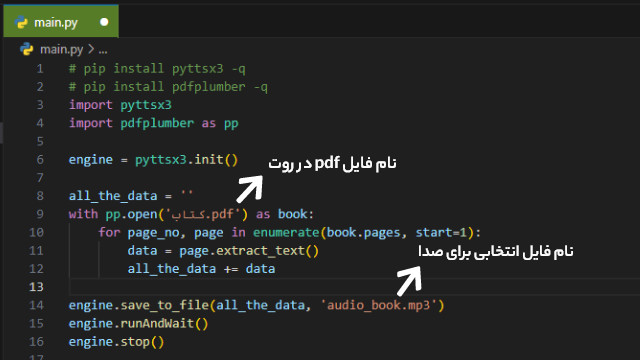Click 'engine' variable on line 6
640x360 pixels.
tap(91, 160)
